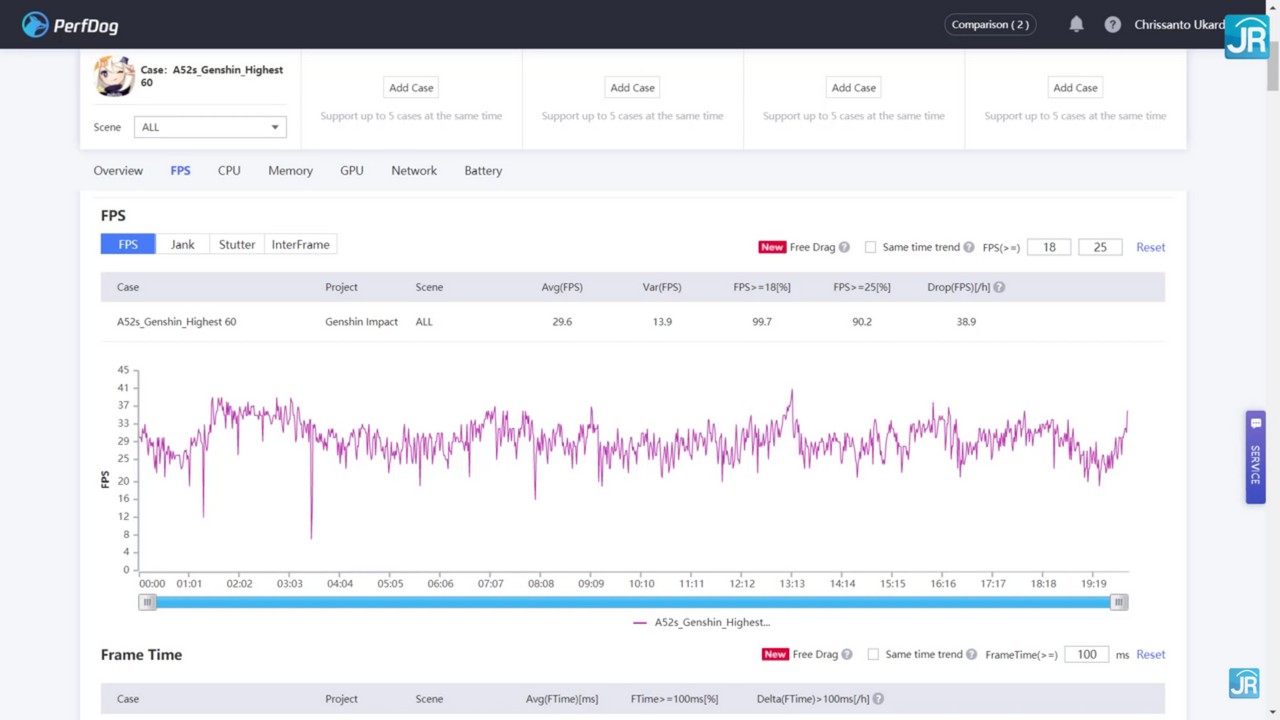1280x720 pixels.
Task: Click the FrameTime threshold input showing 100
Action: click(1086, 654)
